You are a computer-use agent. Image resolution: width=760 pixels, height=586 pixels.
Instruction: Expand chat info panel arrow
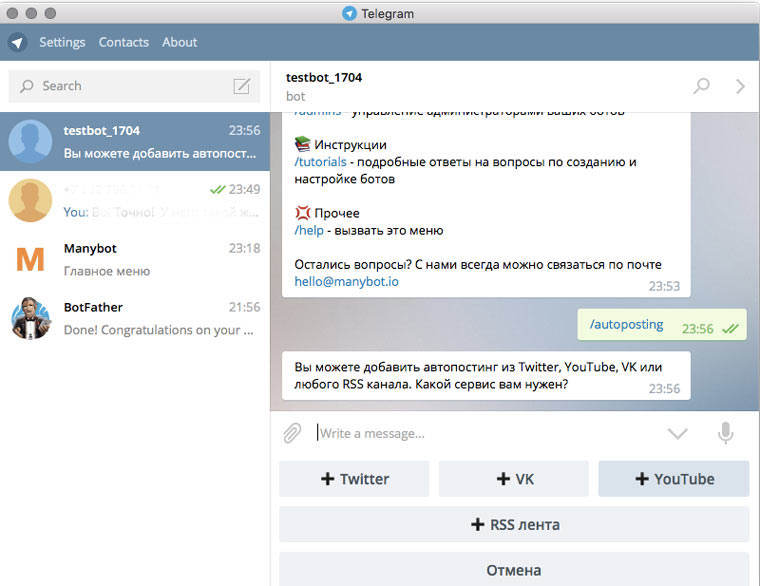click(x=740, y=86)
